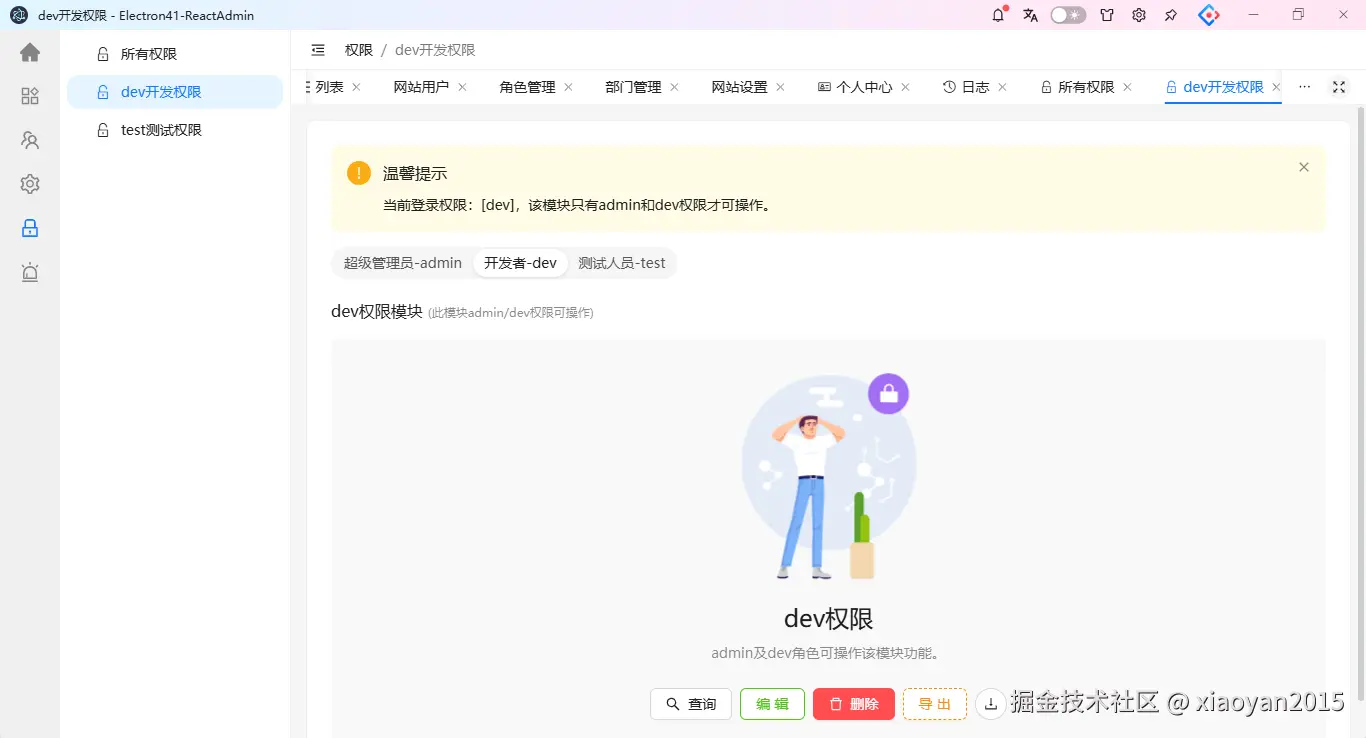Image resolution: width=1366 pixels, height=738 pixels.
Task: Switch to the 部门管理 tab
Action: click(633, 87)
